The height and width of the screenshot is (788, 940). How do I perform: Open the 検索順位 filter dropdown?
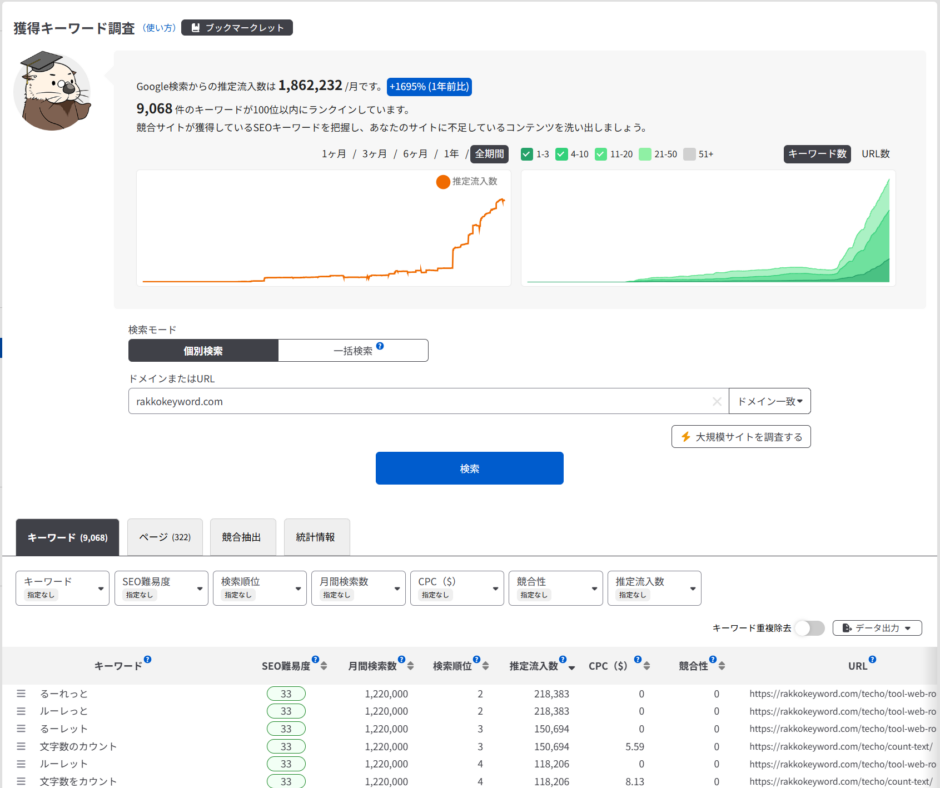259,588
